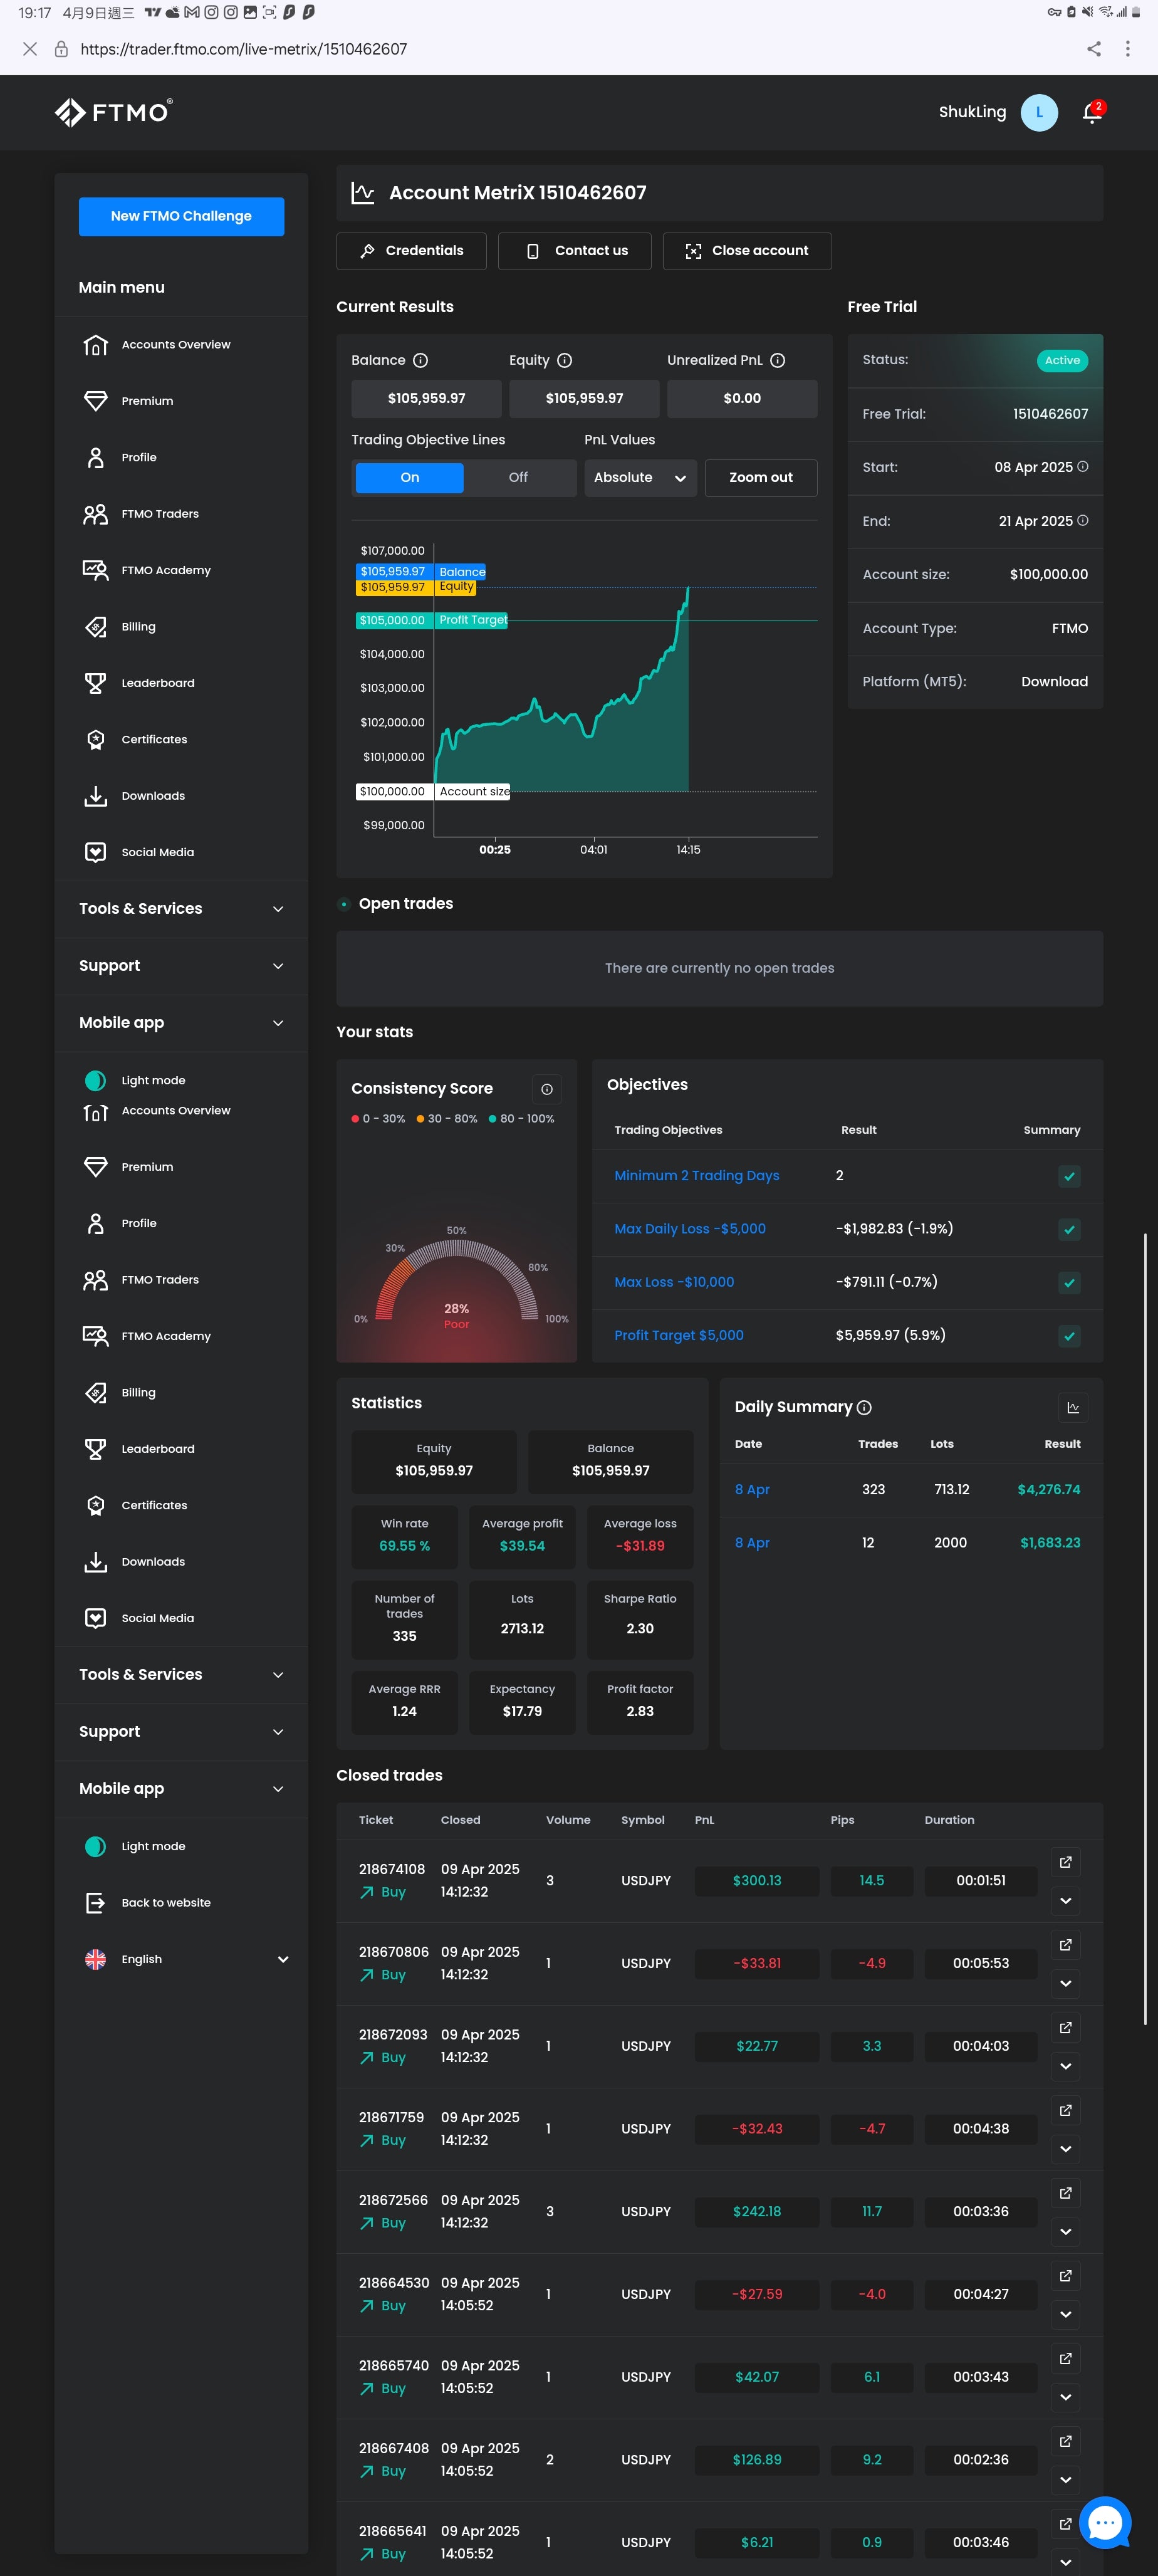Click checkmark for Minimum 2 Trading Days
This screenshot has width=1158, height=2576.
tap(1069, 1177)
